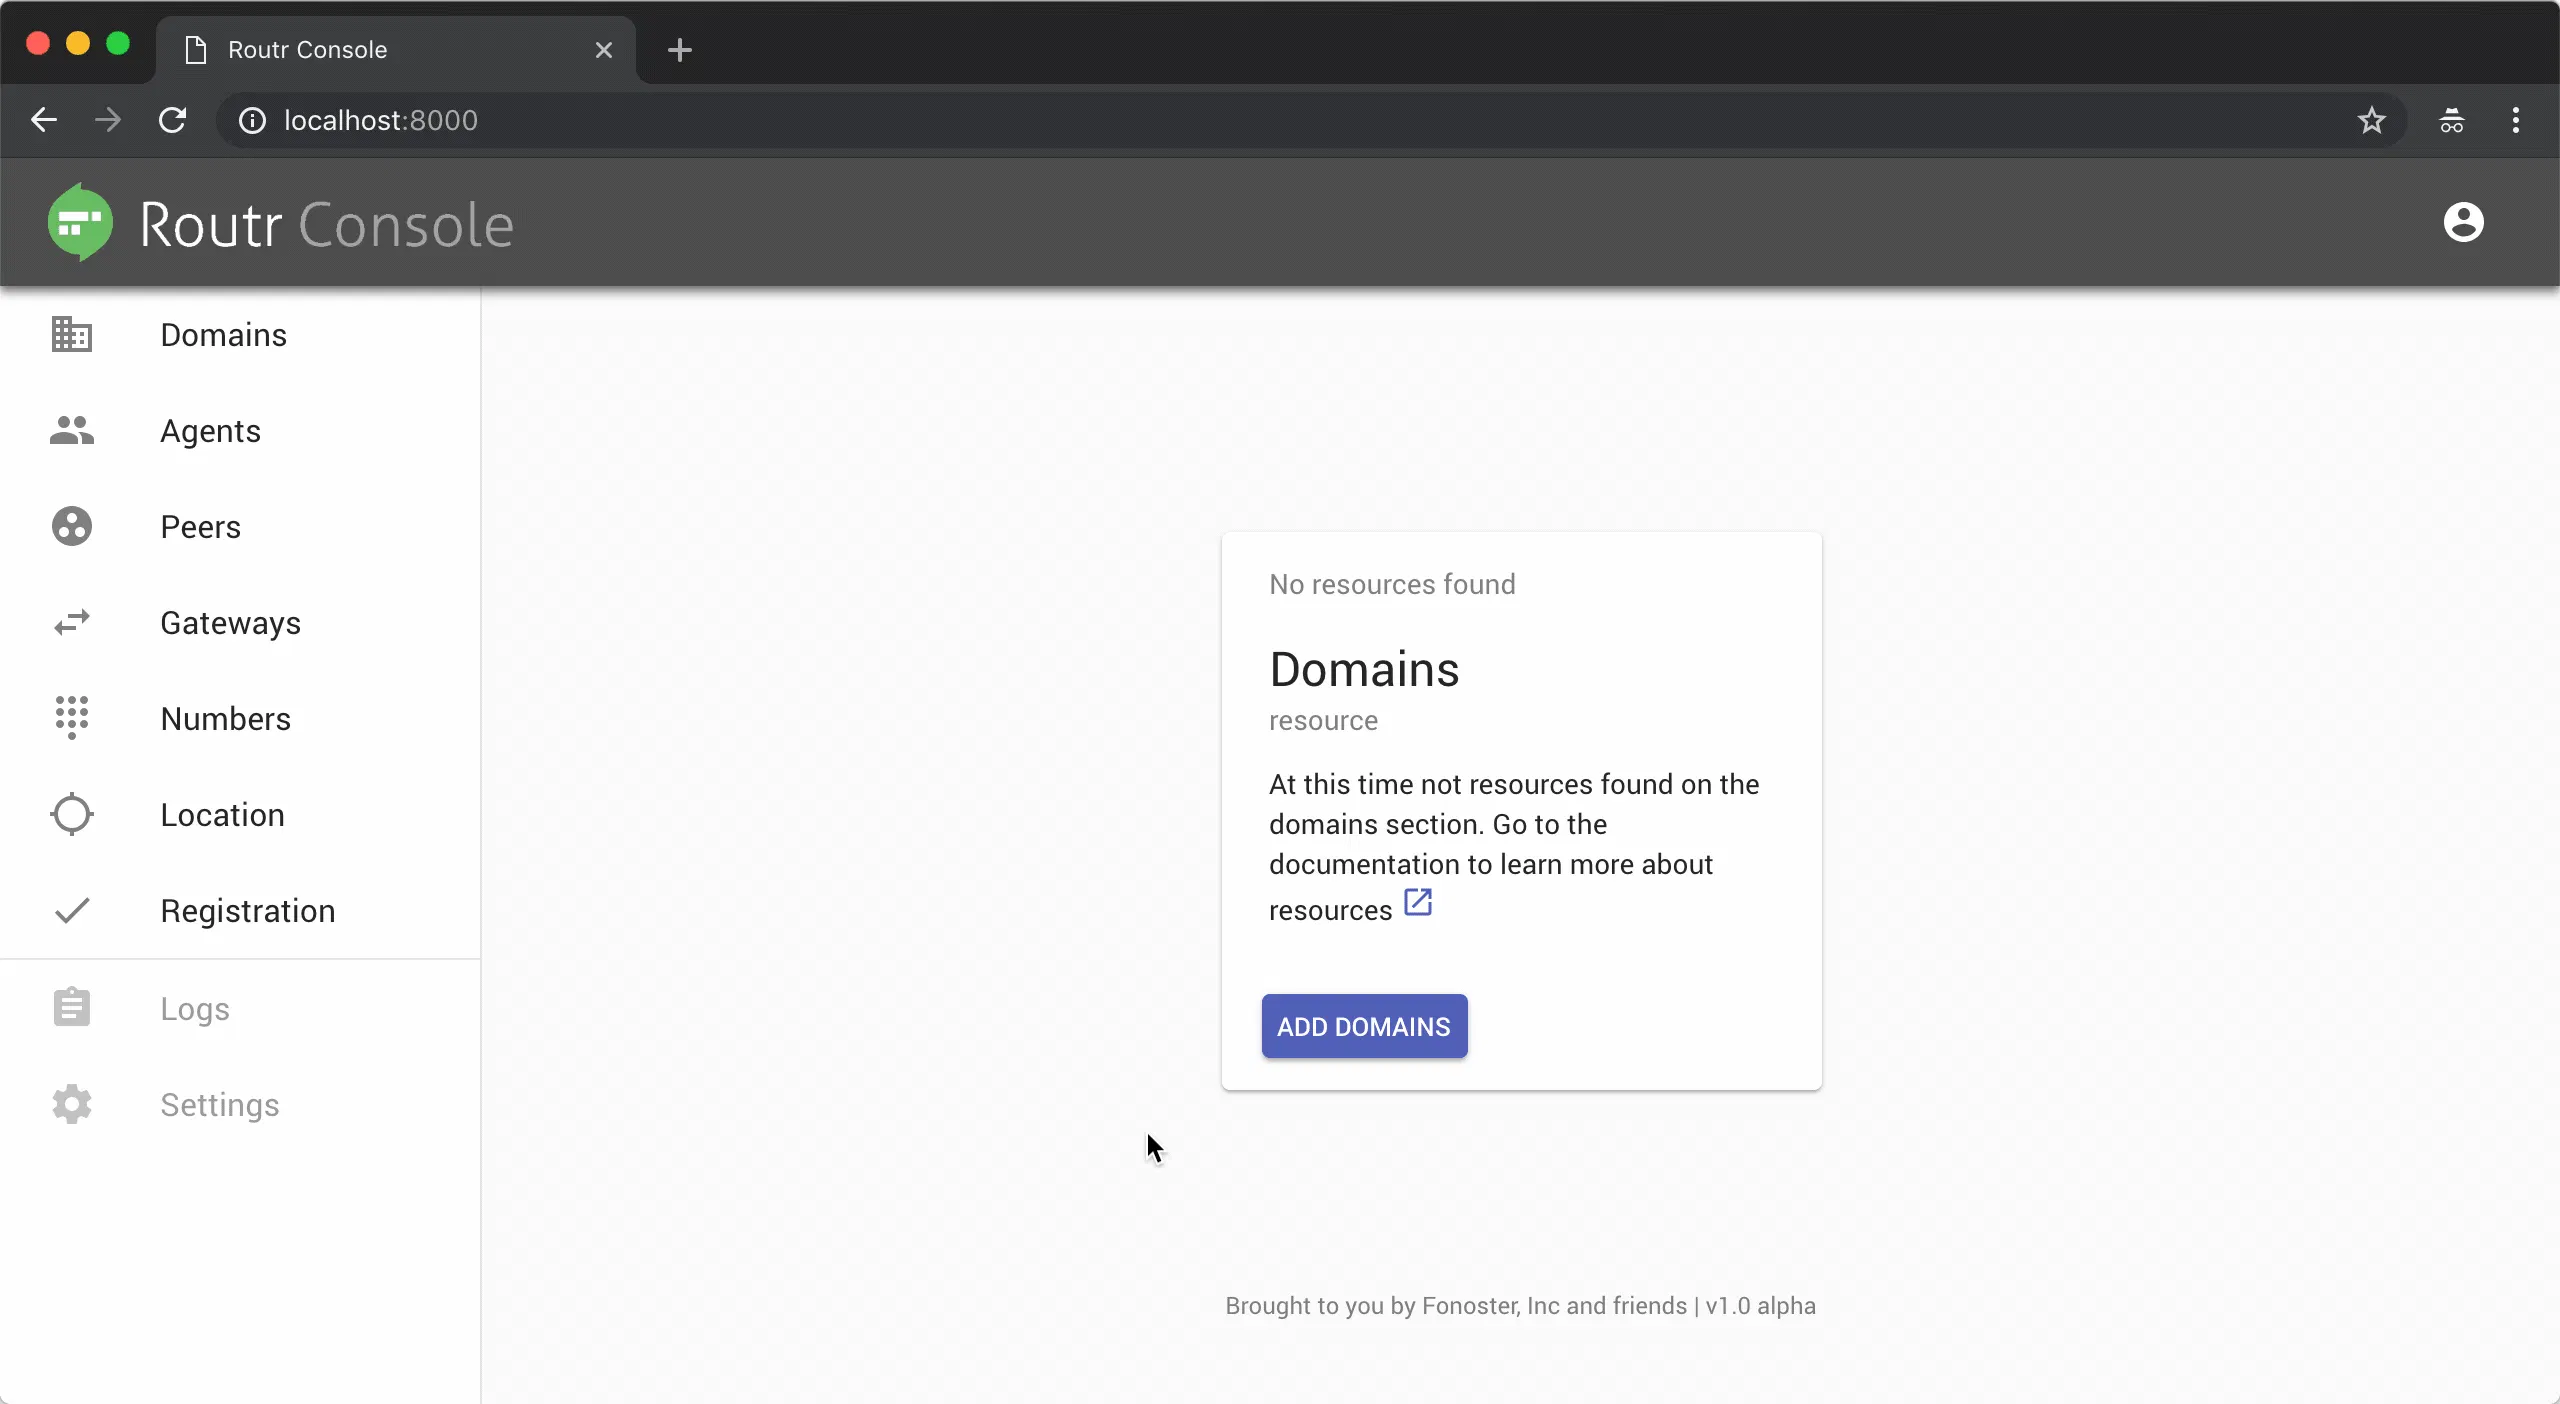Image resolution: width=2560 pixels, height=1404 pixels.
Task: Open the external documentation link icon
Action: coord(1418,903)
